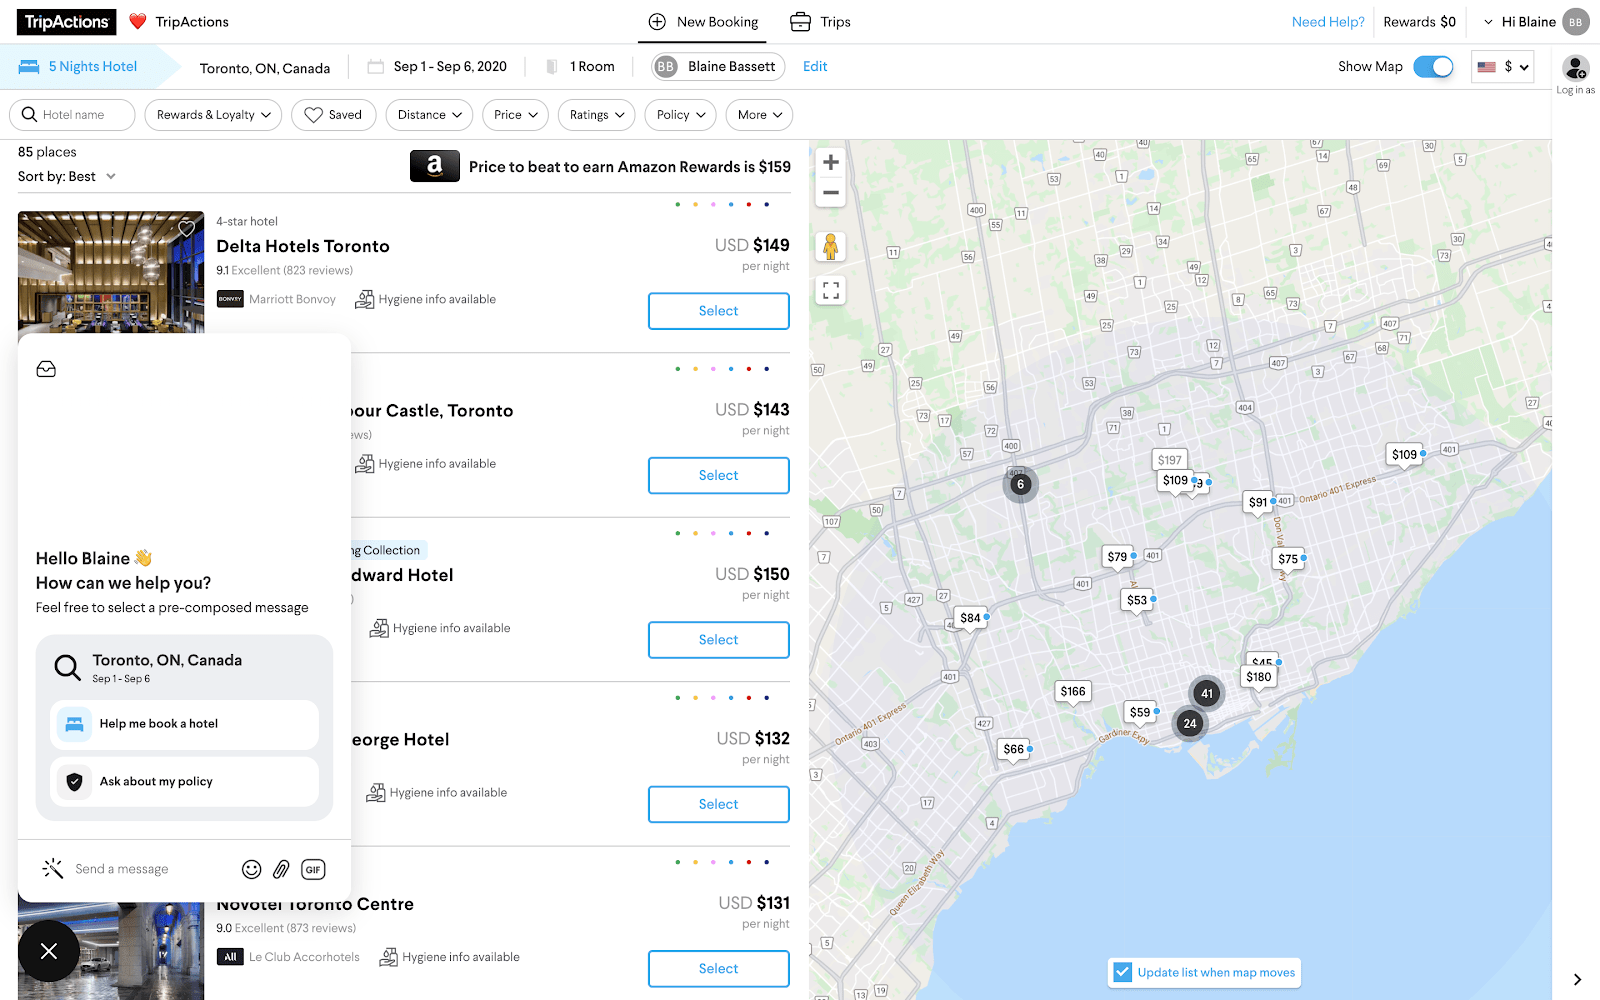Click chat search icon for Toronto trip
The width and height of the screenshot is (1600, 1000).
(x=68, y=667)
